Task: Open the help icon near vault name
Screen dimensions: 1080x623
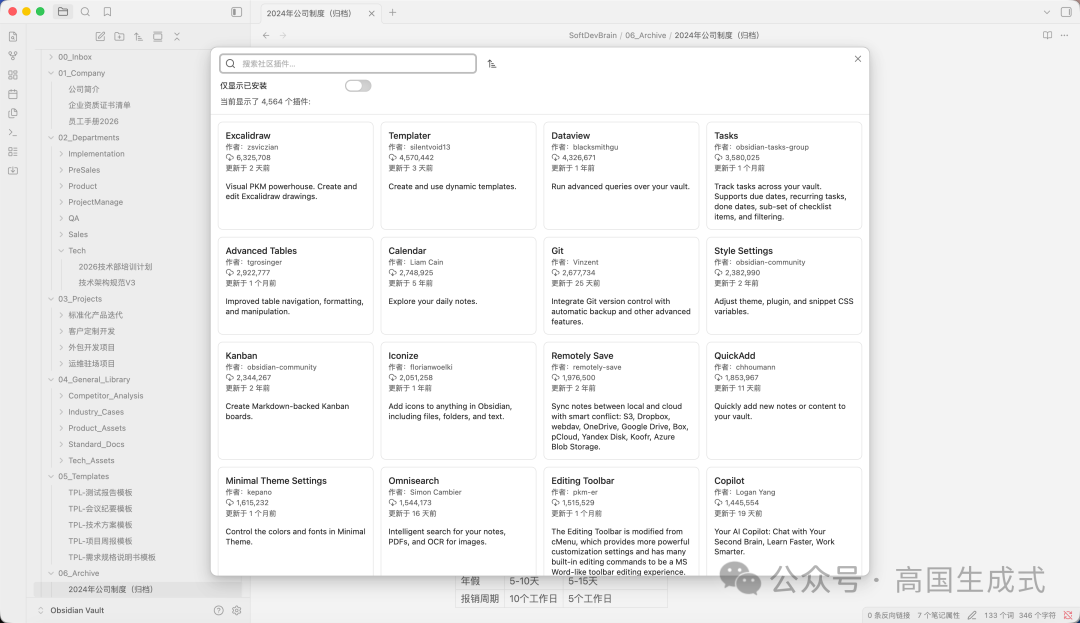Action: pos(218,611)
